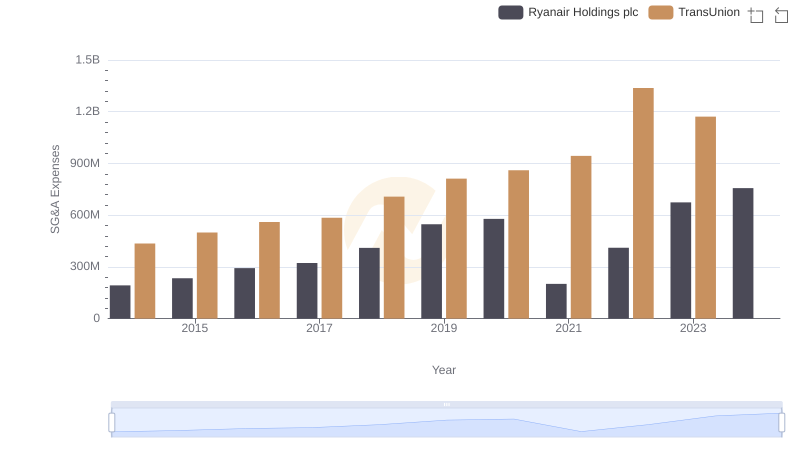Select left handle of data zoom slider
This screenshot has width=800, height=461.
112,422
